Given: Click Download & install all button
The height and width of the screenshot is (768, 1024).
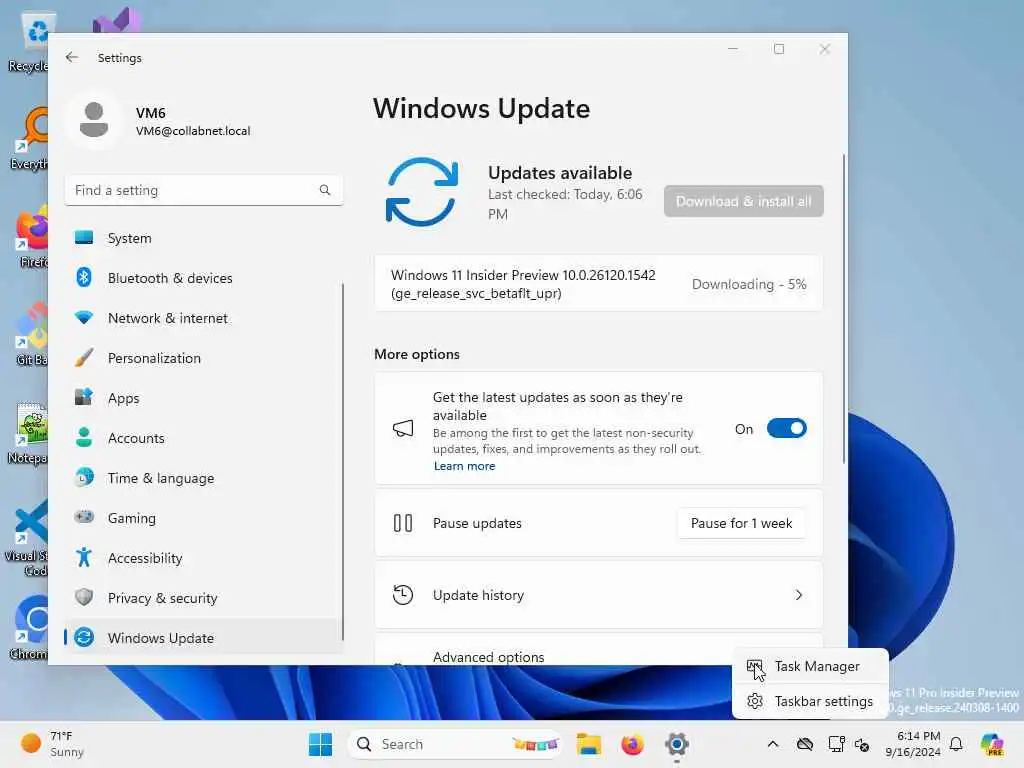Looking at the screenshot, I should [x=744, y=201].
